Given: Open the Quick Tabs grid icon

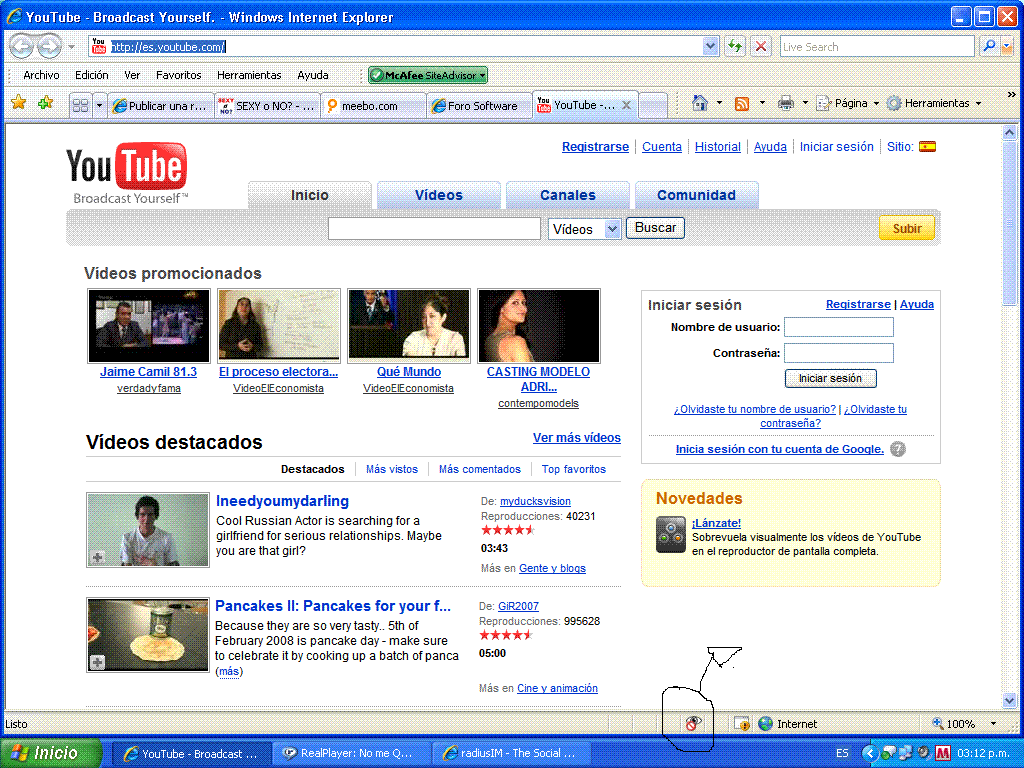Looking at the screenshot, I should click(80, 105).
